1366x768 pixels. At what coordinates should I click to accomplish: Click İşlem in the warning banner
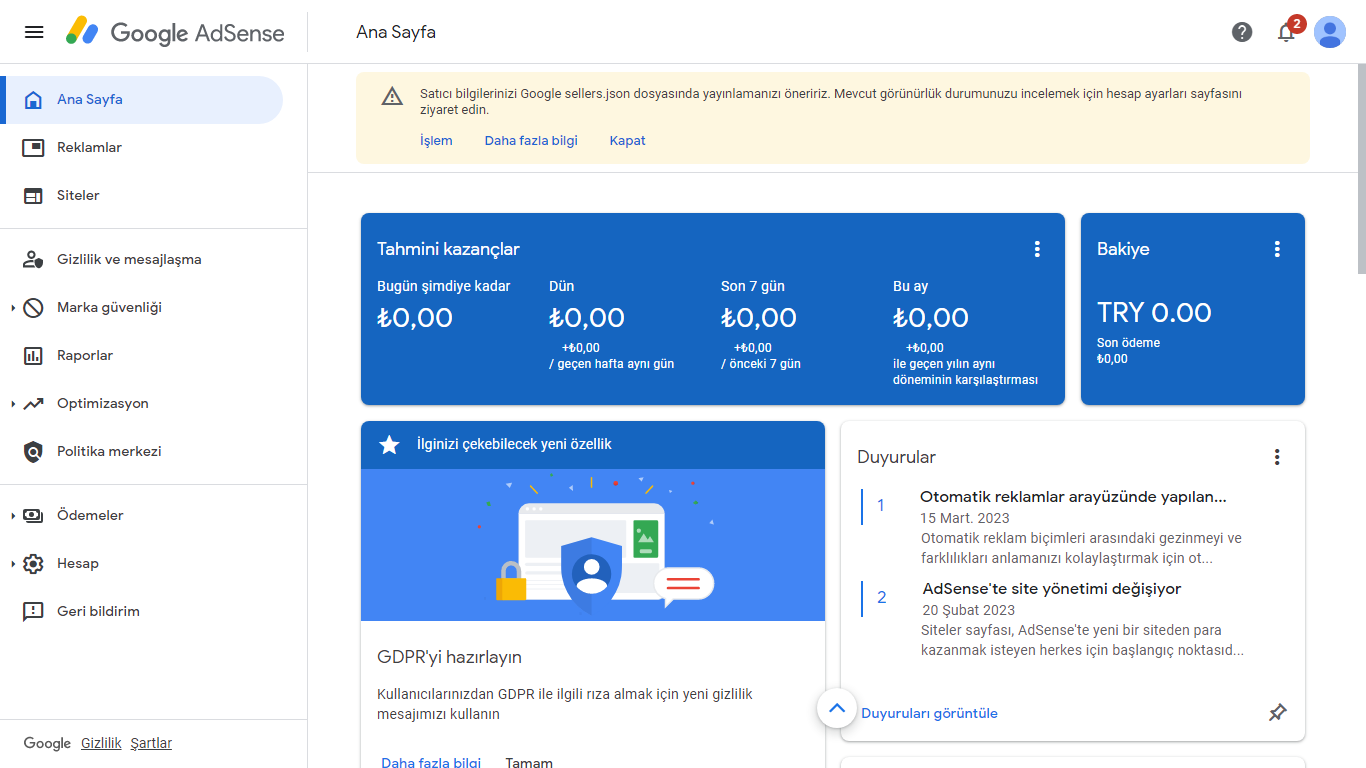436,141
